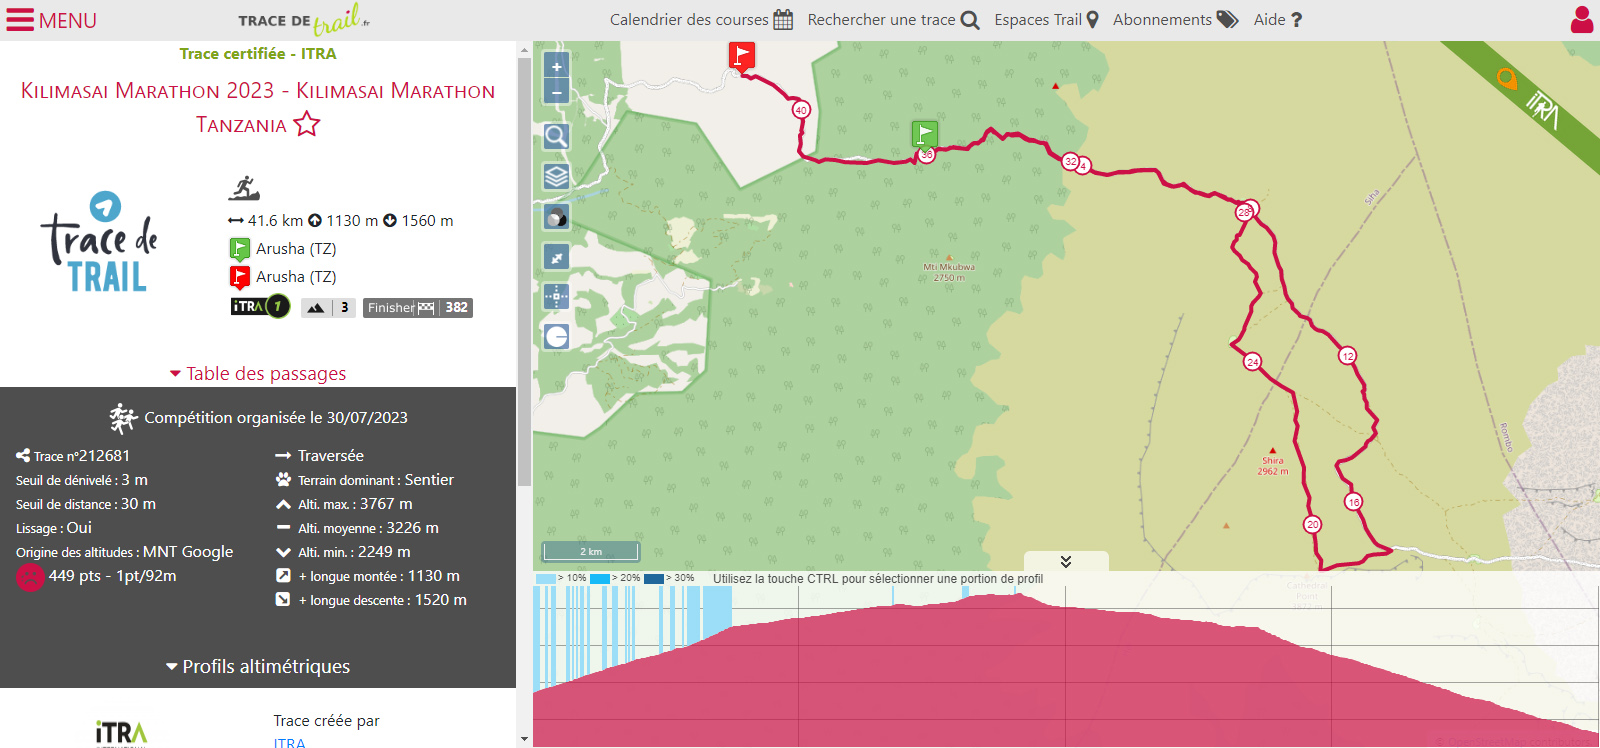Open map opacity/color layers tool
1600x748 pixels.
[x=556, y=217]
